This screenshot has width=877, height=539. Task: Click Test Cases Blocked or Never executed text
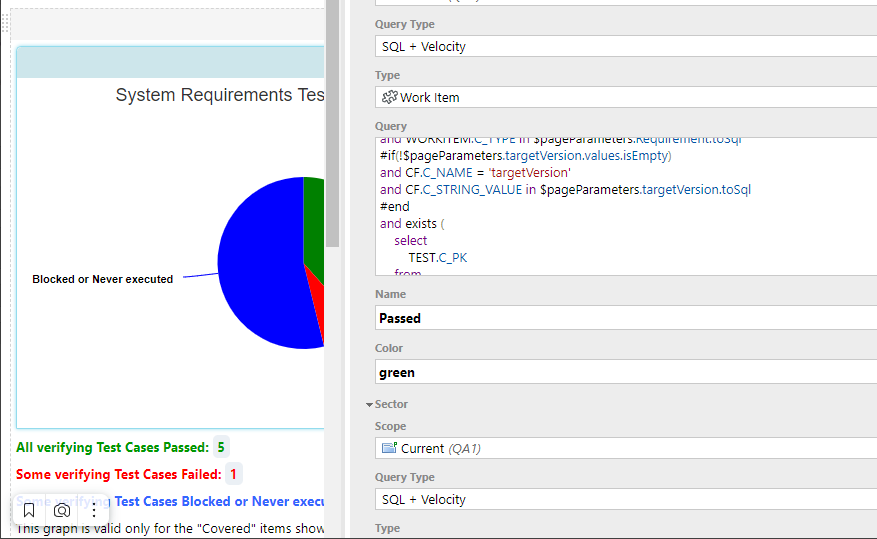tap(219, 501)
